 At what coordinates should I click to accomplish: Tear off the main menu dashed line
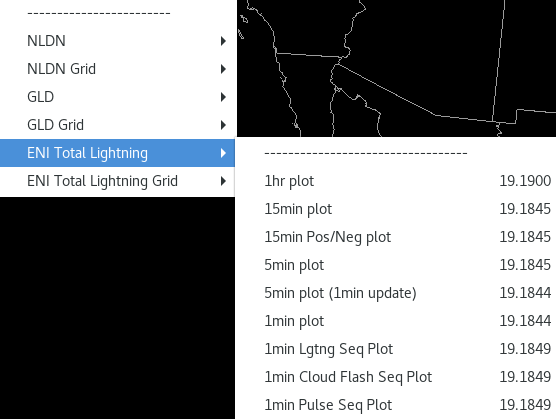(x=99, y=13)
